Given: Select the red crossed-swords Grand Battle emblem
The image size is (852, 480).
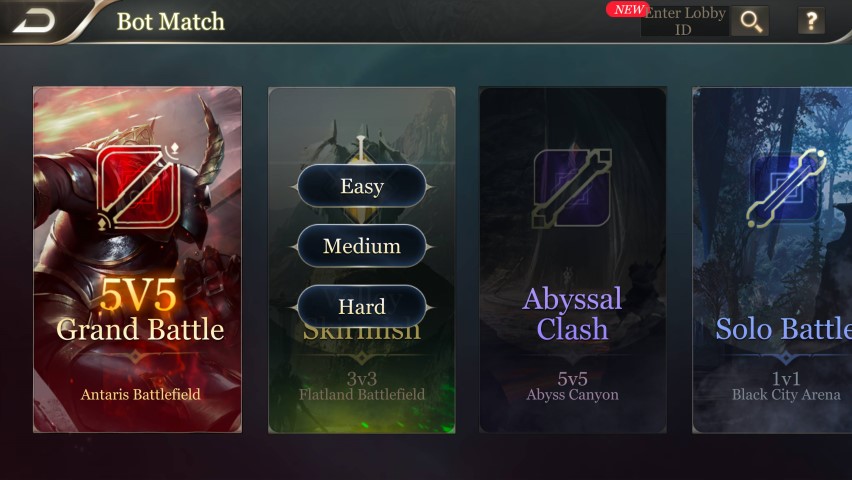Looking at the screenshot, I should (139, 186).
